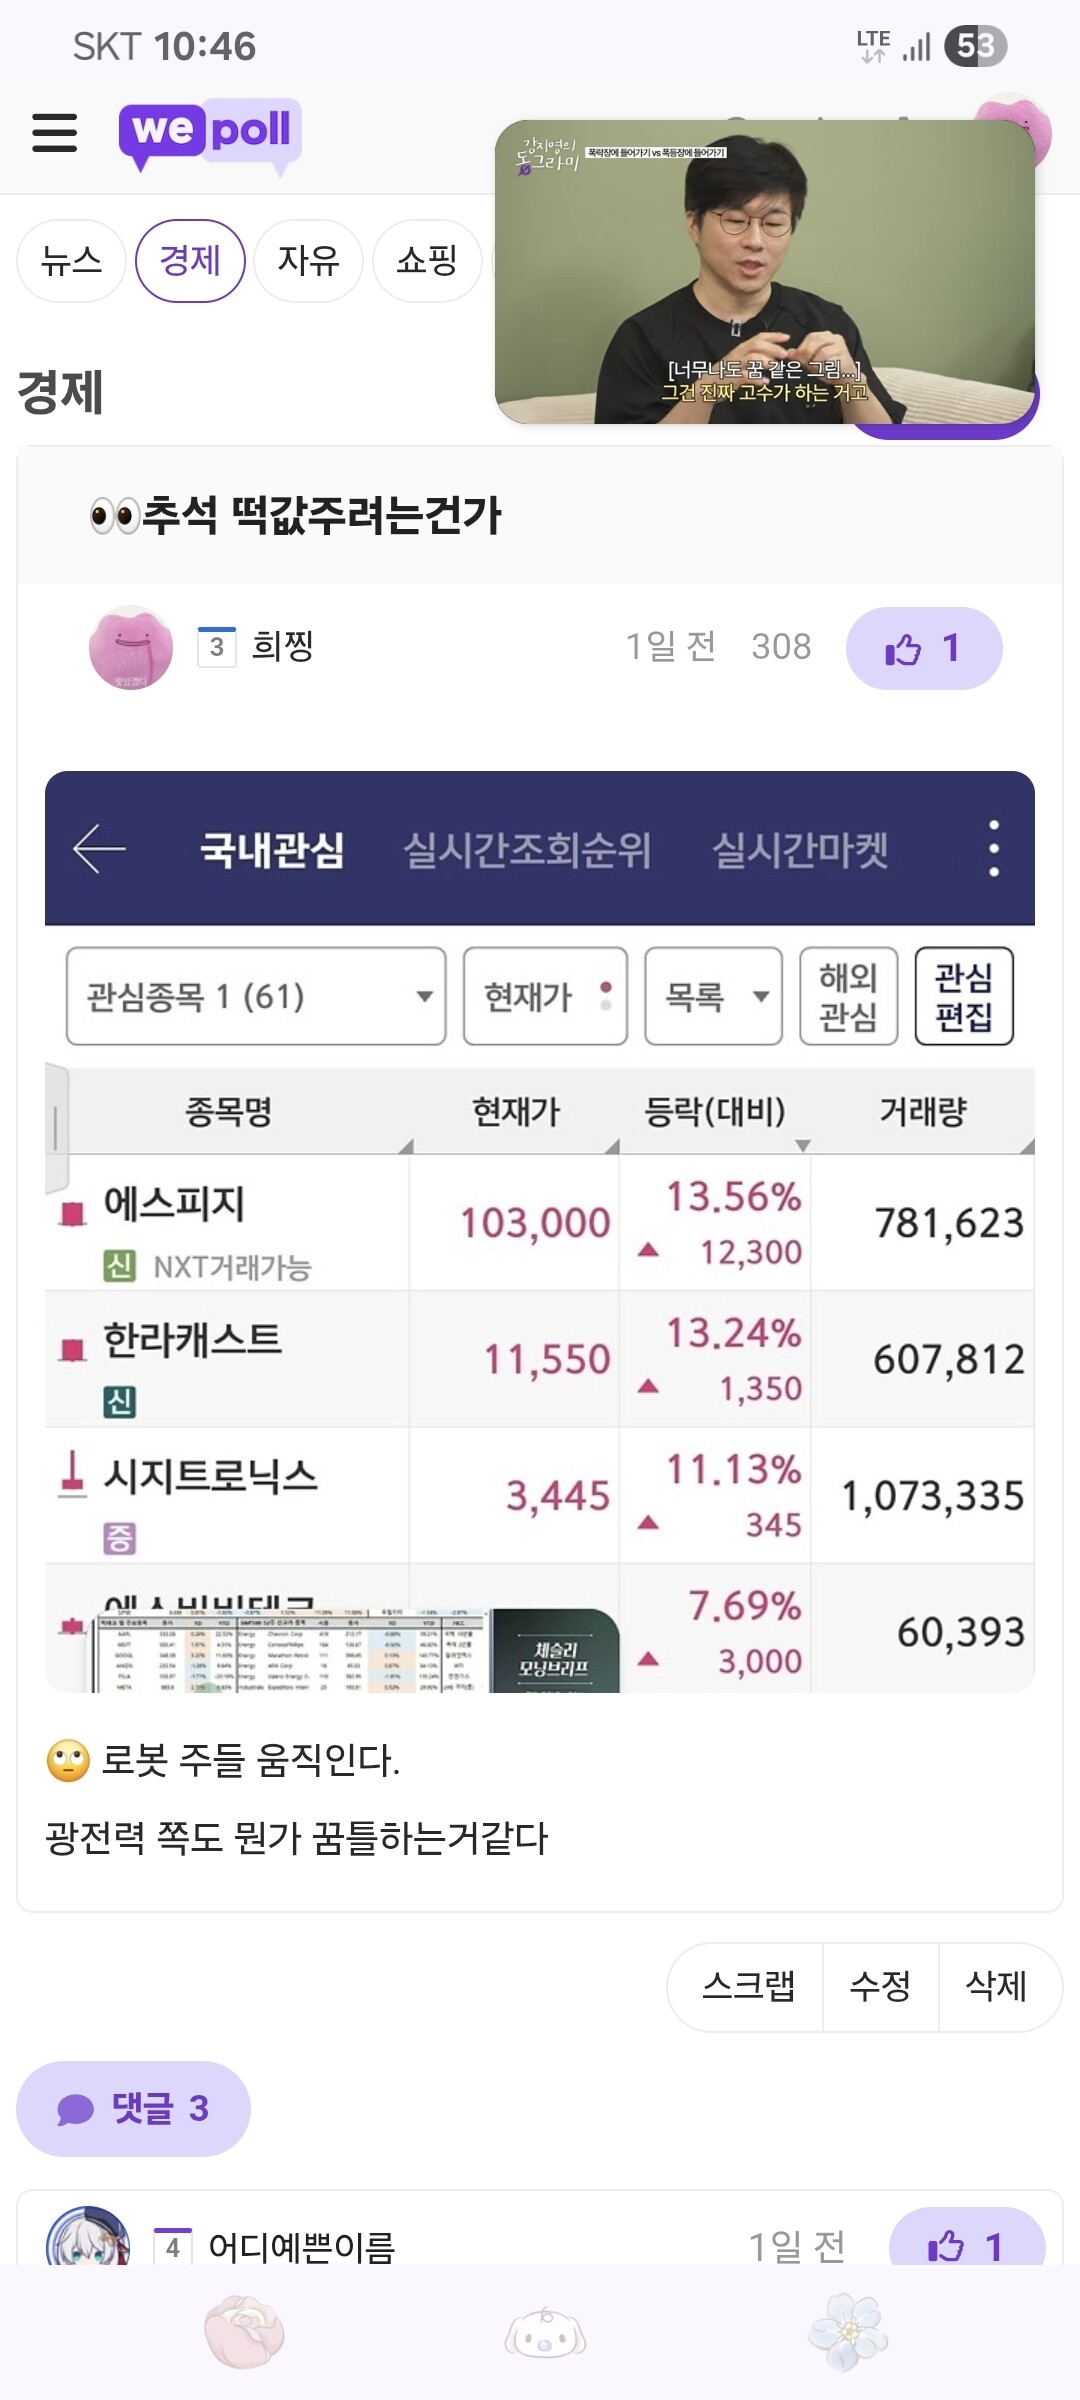Click the 스크랩 button
The image size is (1080, 2400).
[747, 1986]
